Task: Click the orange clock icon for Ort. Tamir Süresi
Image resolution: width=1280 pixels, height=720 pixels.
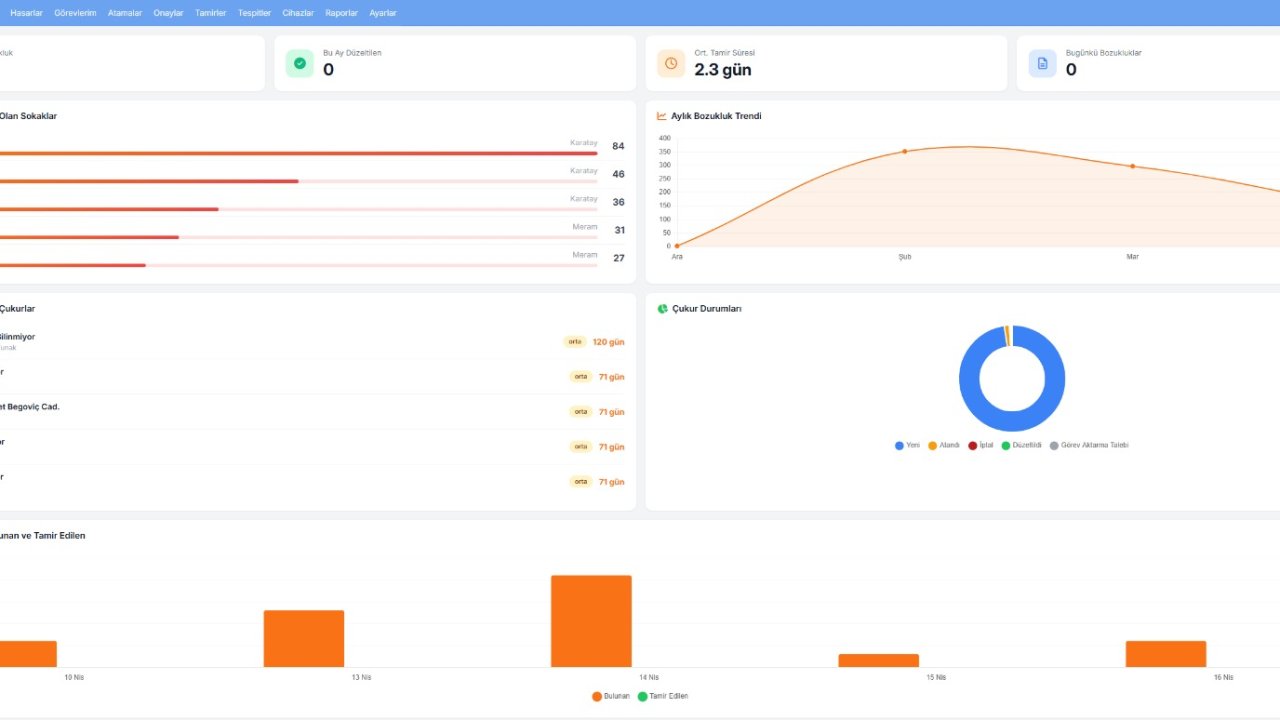Action: [x=671, y=63]
